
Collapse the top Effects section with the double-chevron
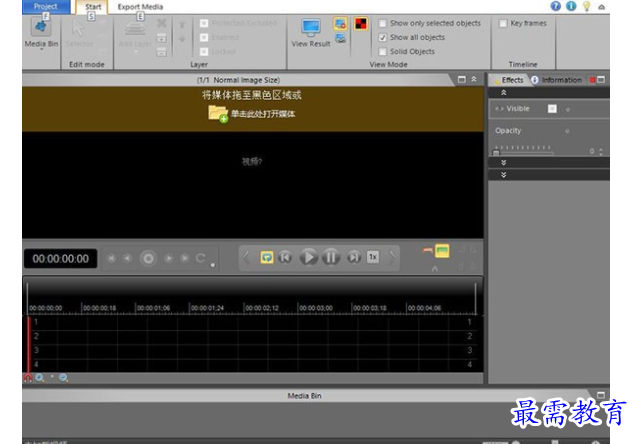[x=504, y=93]
